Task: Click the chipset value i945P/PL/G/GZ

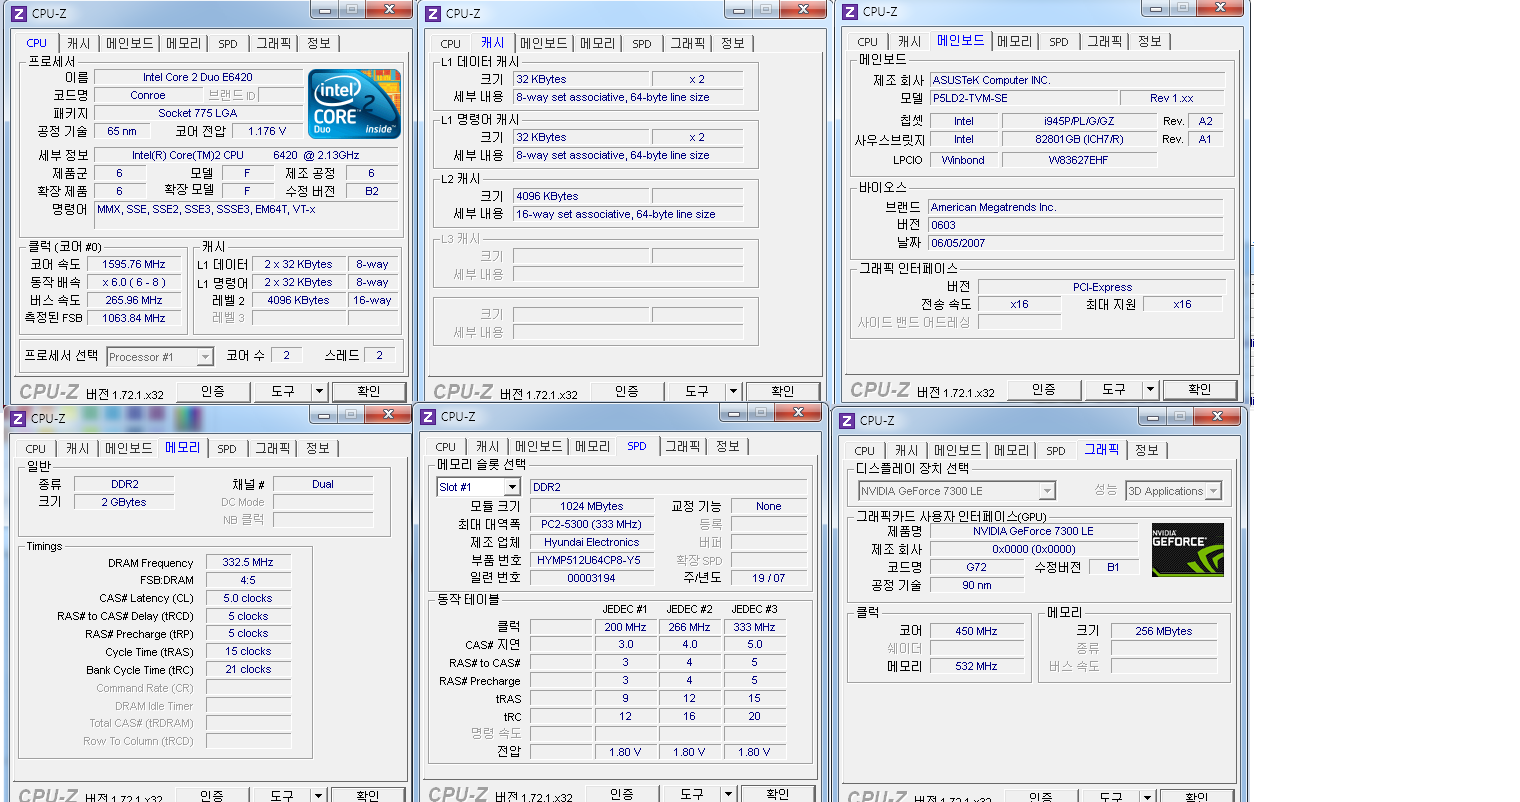Action: (1080, 121)
